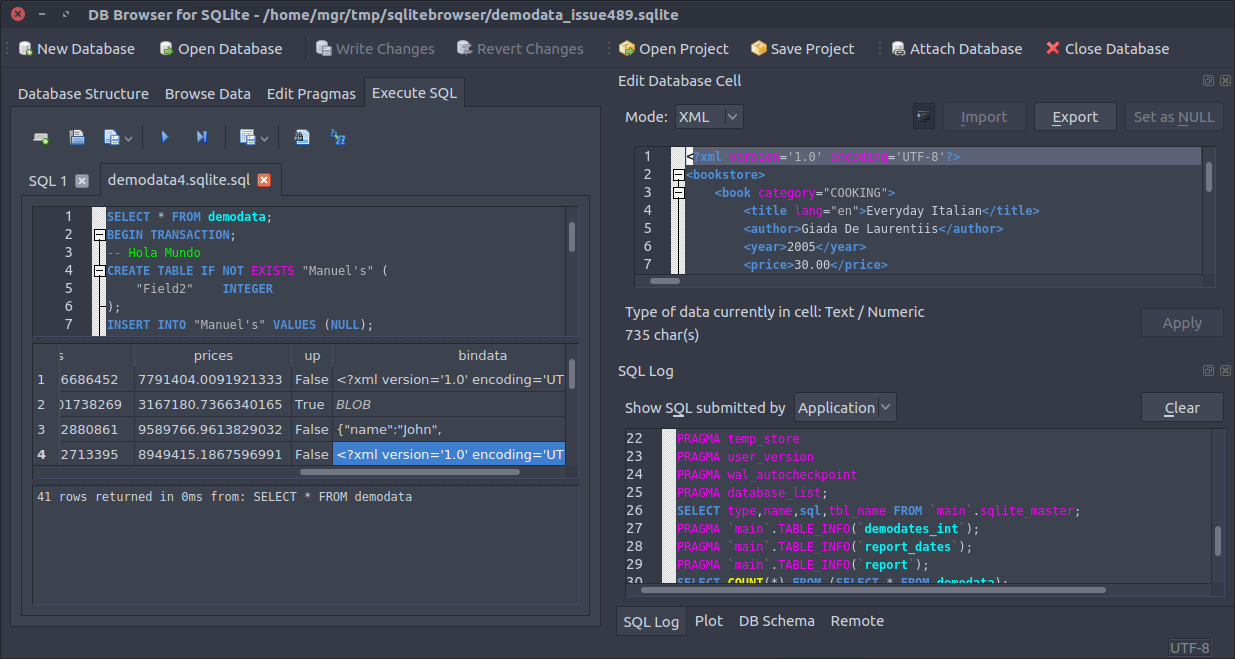Open a new SQL editor tab
Viewport: 1235px width, 659px height.
tap(41, 137)
